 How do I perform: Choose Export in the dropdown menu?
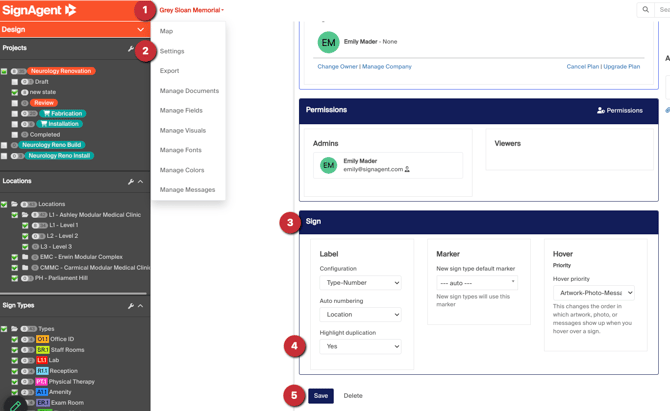(169, 71)
